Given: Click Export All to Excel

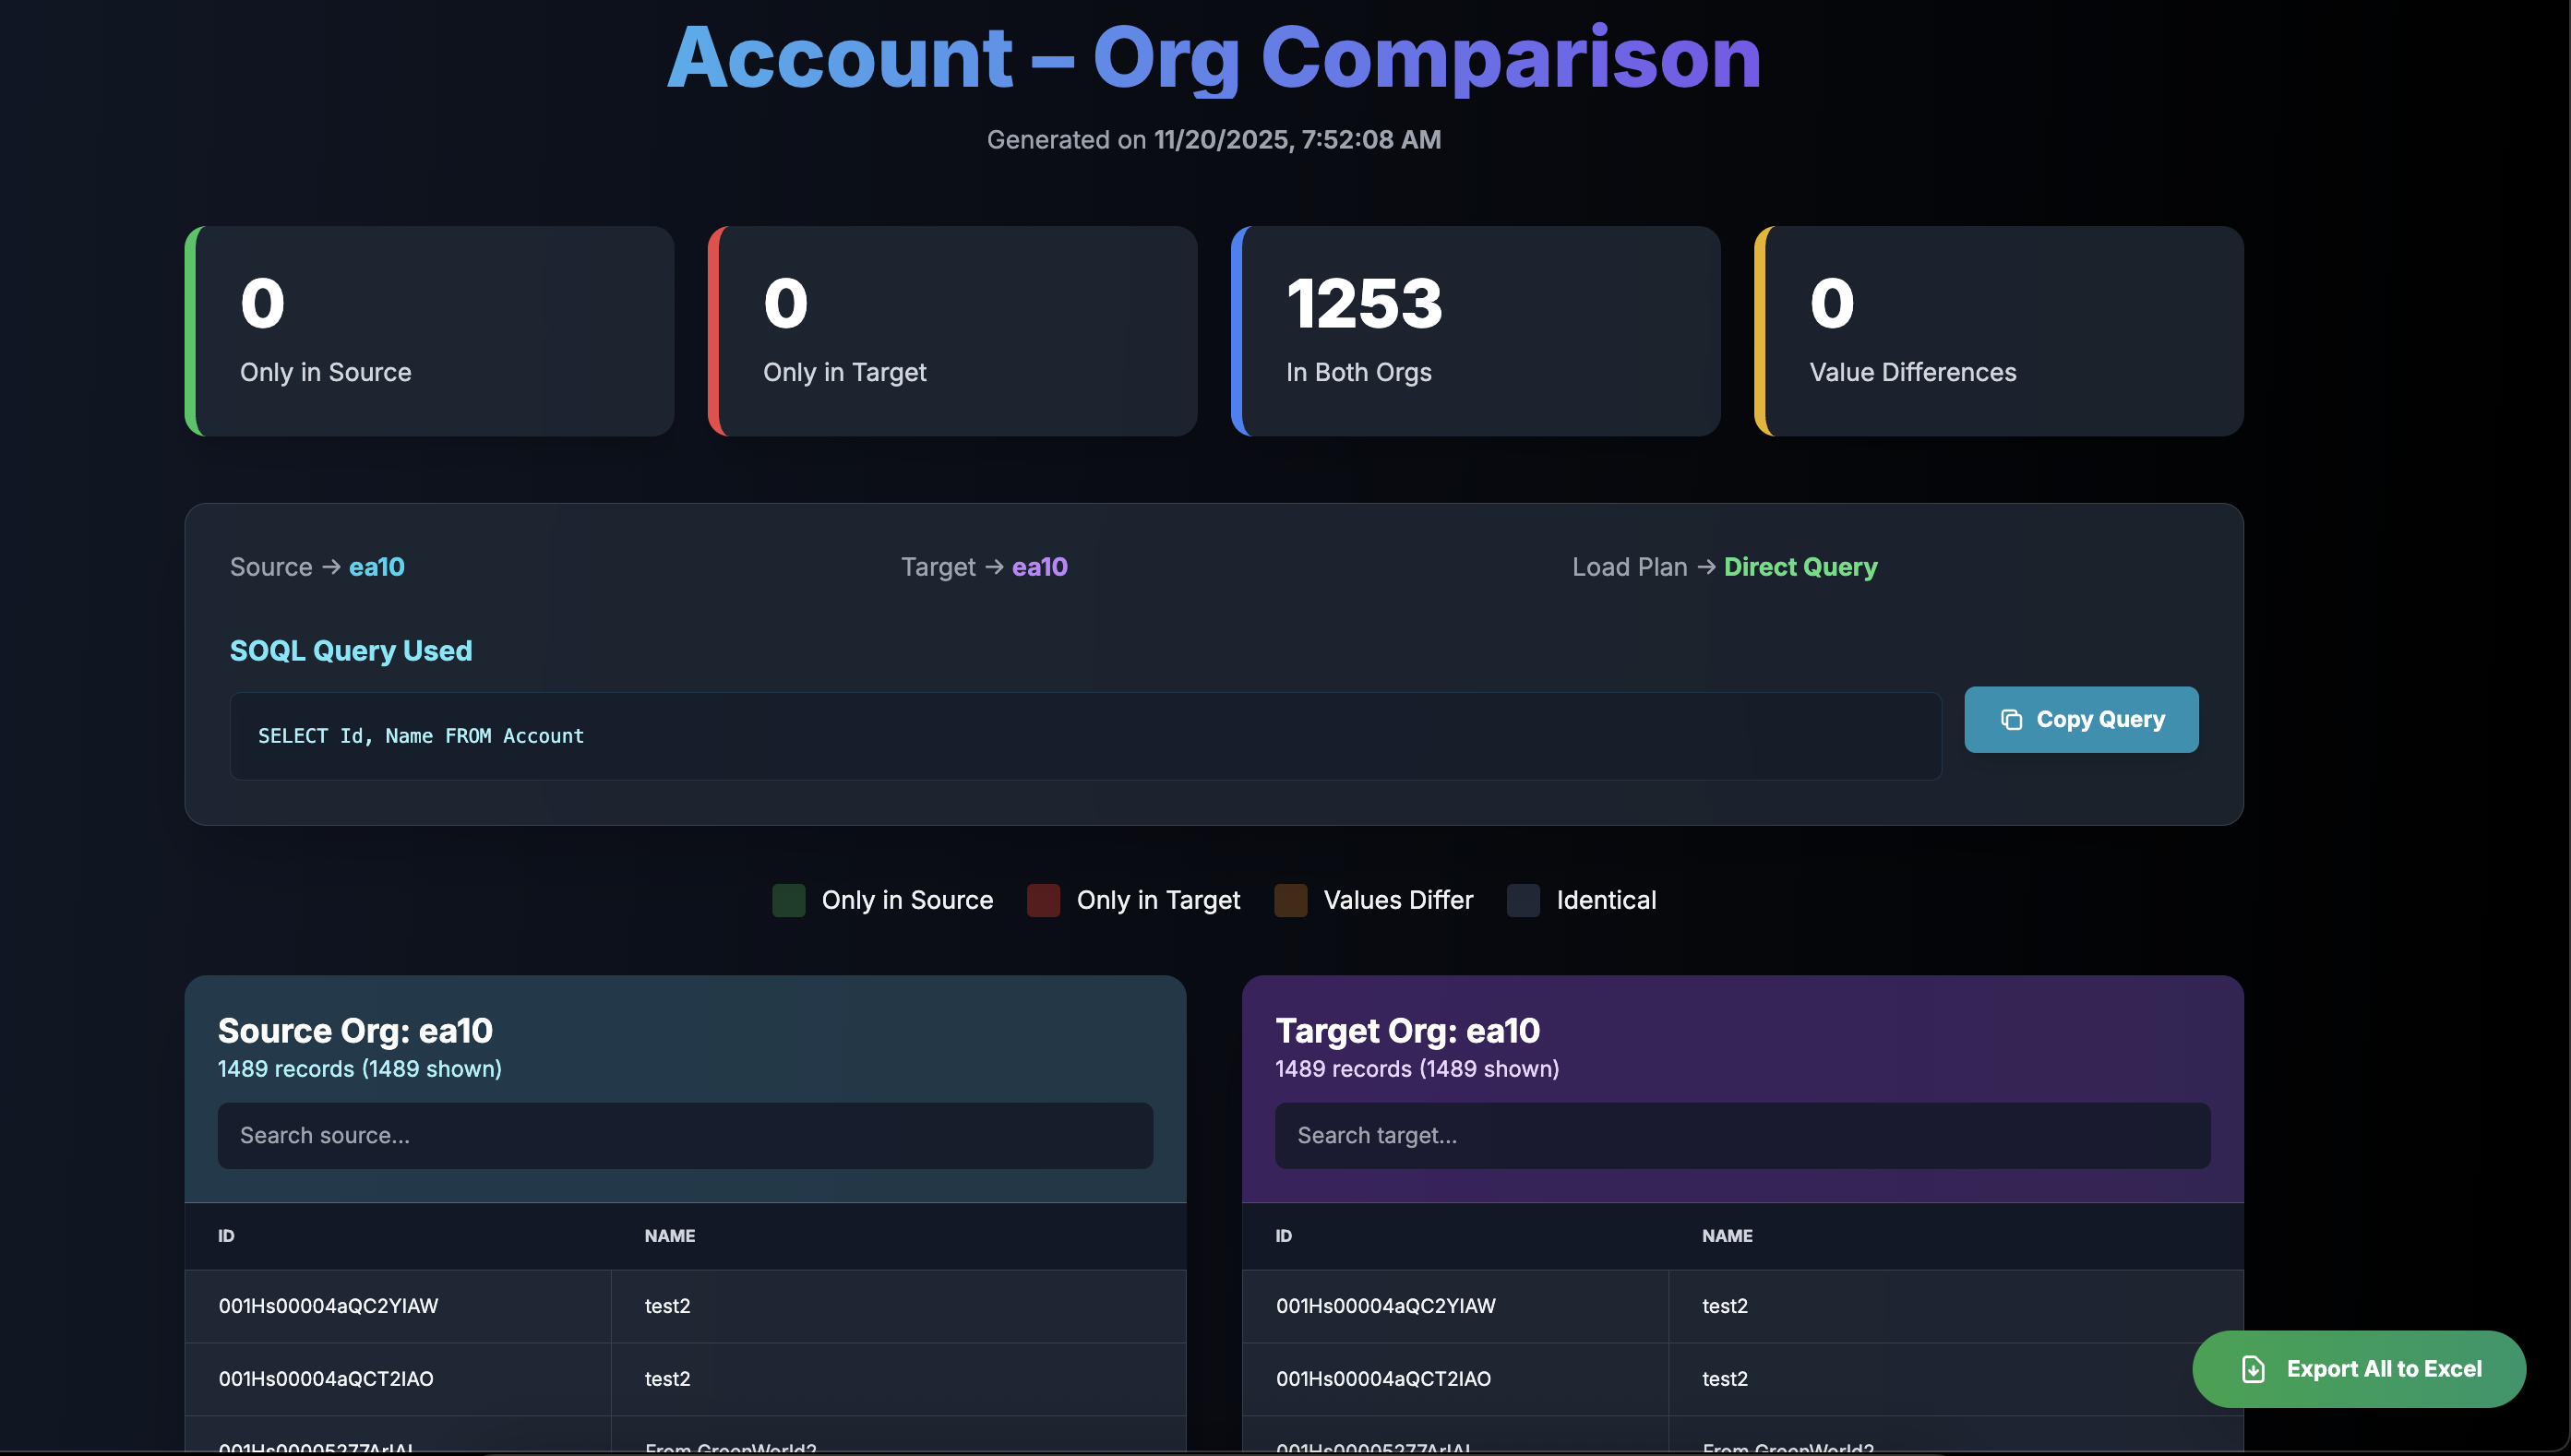Looking at the screenshot, I should point(2382,1369).
